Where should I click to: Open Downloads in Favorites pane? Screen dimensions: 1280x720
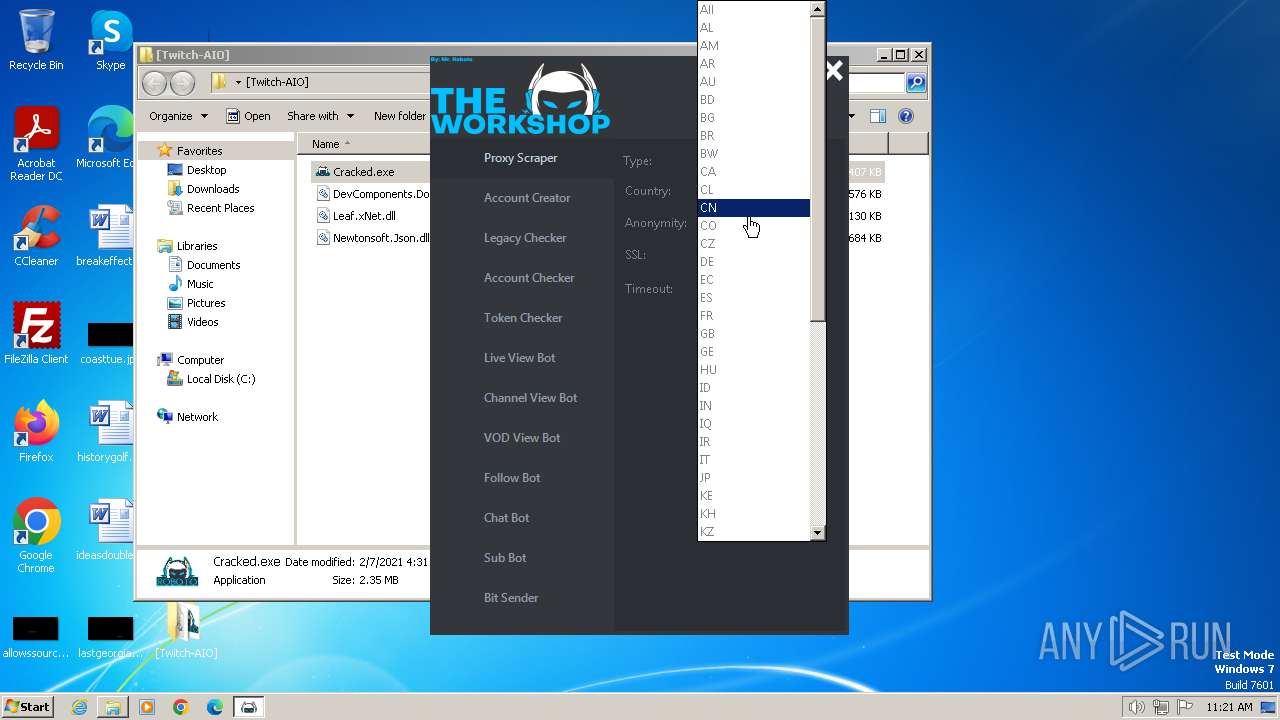(x=212, y=189)
